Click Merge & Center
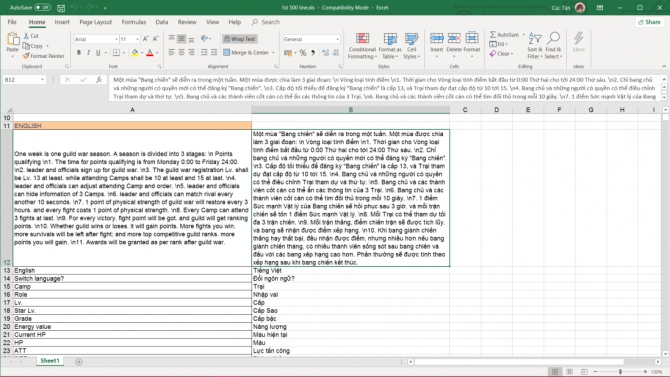670x377 pixels. [247, 53]
